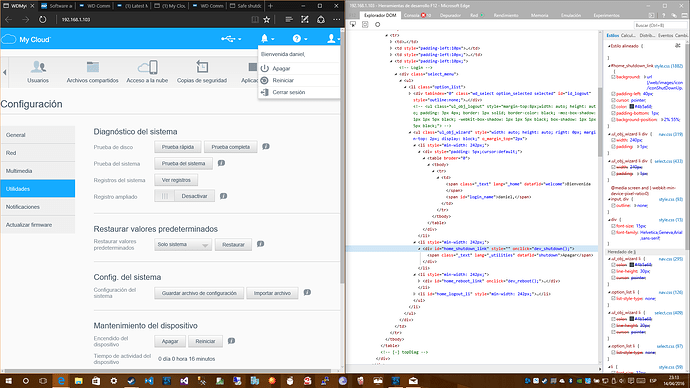Click the My Cloud logo
Image resolution: width=690 pixels, height=388 pixels.
(26, 40)
